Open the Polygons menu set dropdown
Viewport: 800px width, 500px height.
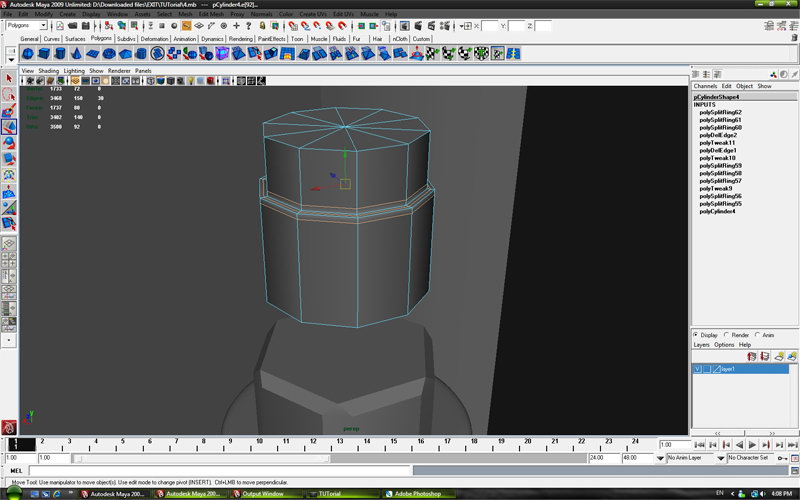pyautogui.click(x=25, y=25)
